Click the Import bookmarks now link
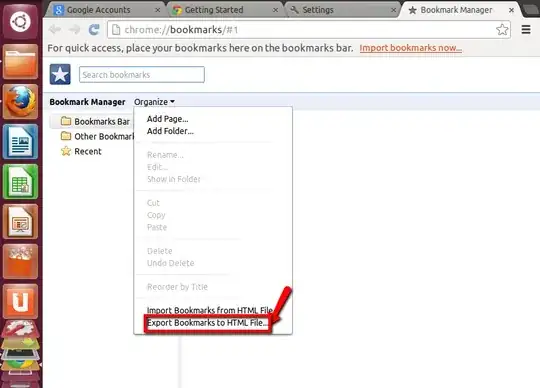The height and width of the screenshot is (388, 540). click(x=411, y=48)
